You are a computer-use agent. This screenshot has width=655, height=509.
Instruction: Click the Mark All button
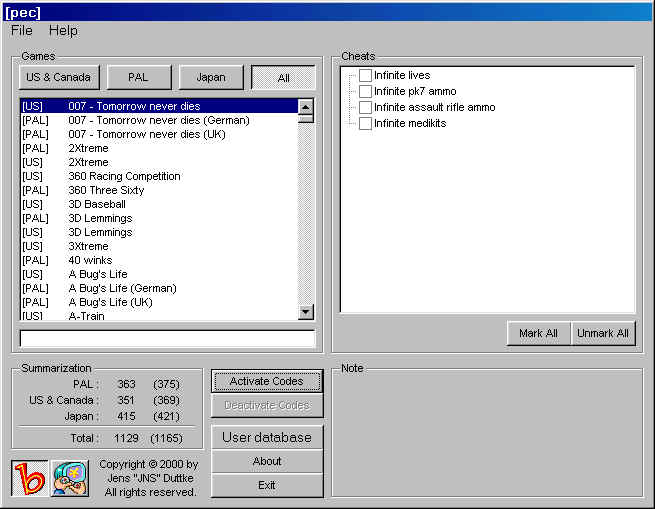tap(538, 333)
